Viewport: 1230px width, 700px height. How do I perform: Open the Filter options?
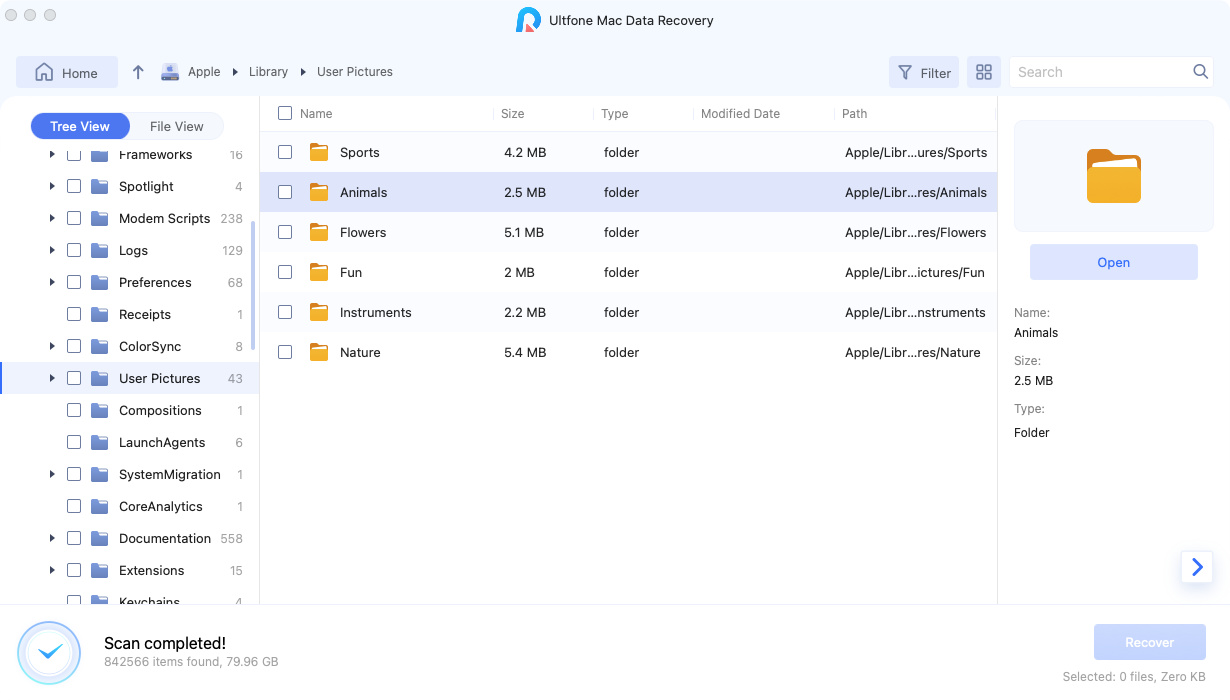pos(924,72)
